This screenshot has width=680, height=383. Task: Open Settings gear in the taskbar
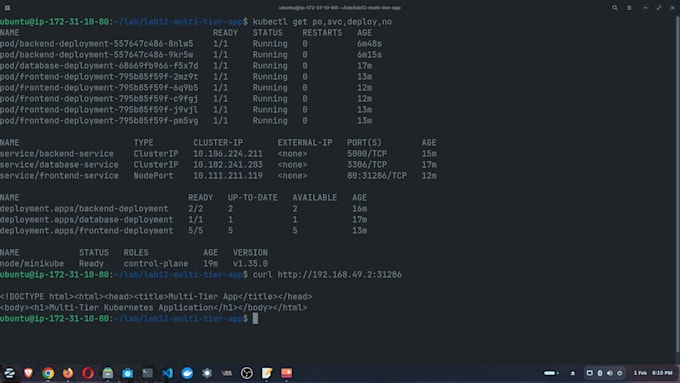(x=207, y=373)
